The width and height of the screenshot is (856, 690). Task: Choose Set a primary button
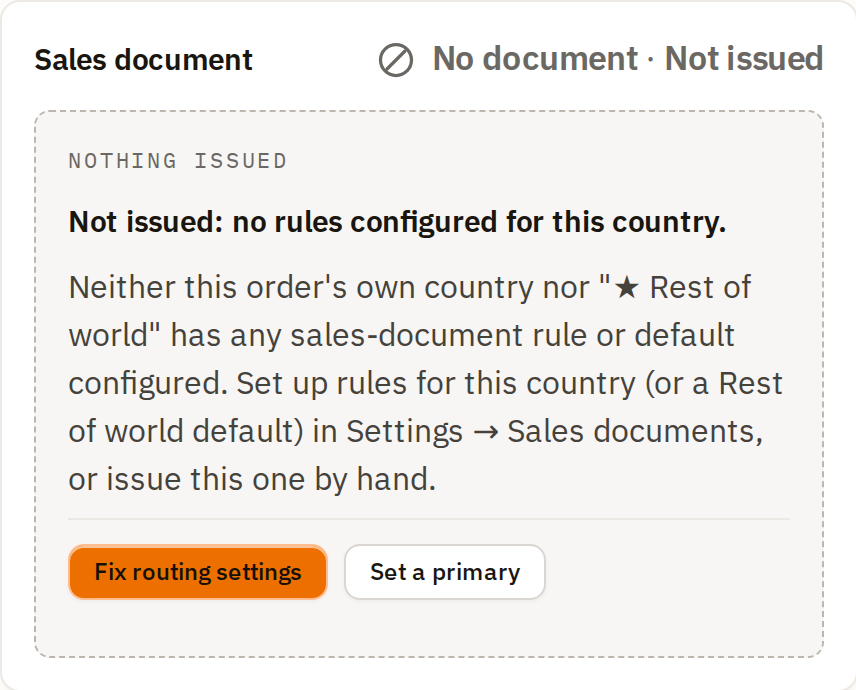click(x=445, y=572)
